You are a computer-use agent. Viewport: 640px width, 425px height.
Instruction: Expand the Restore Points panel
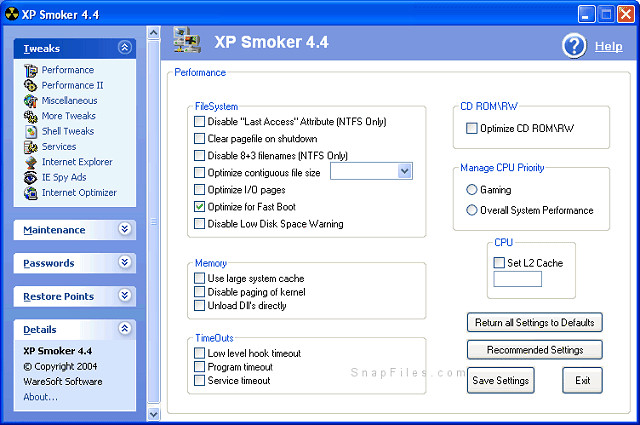(124, 295)
